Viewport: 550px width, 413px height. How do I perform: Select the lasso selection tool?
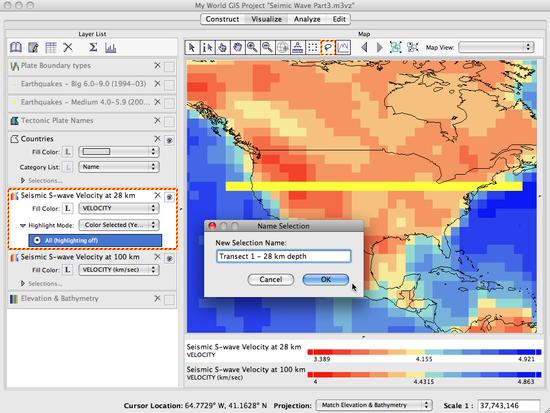pyautogui.click(x=328, y=47)
